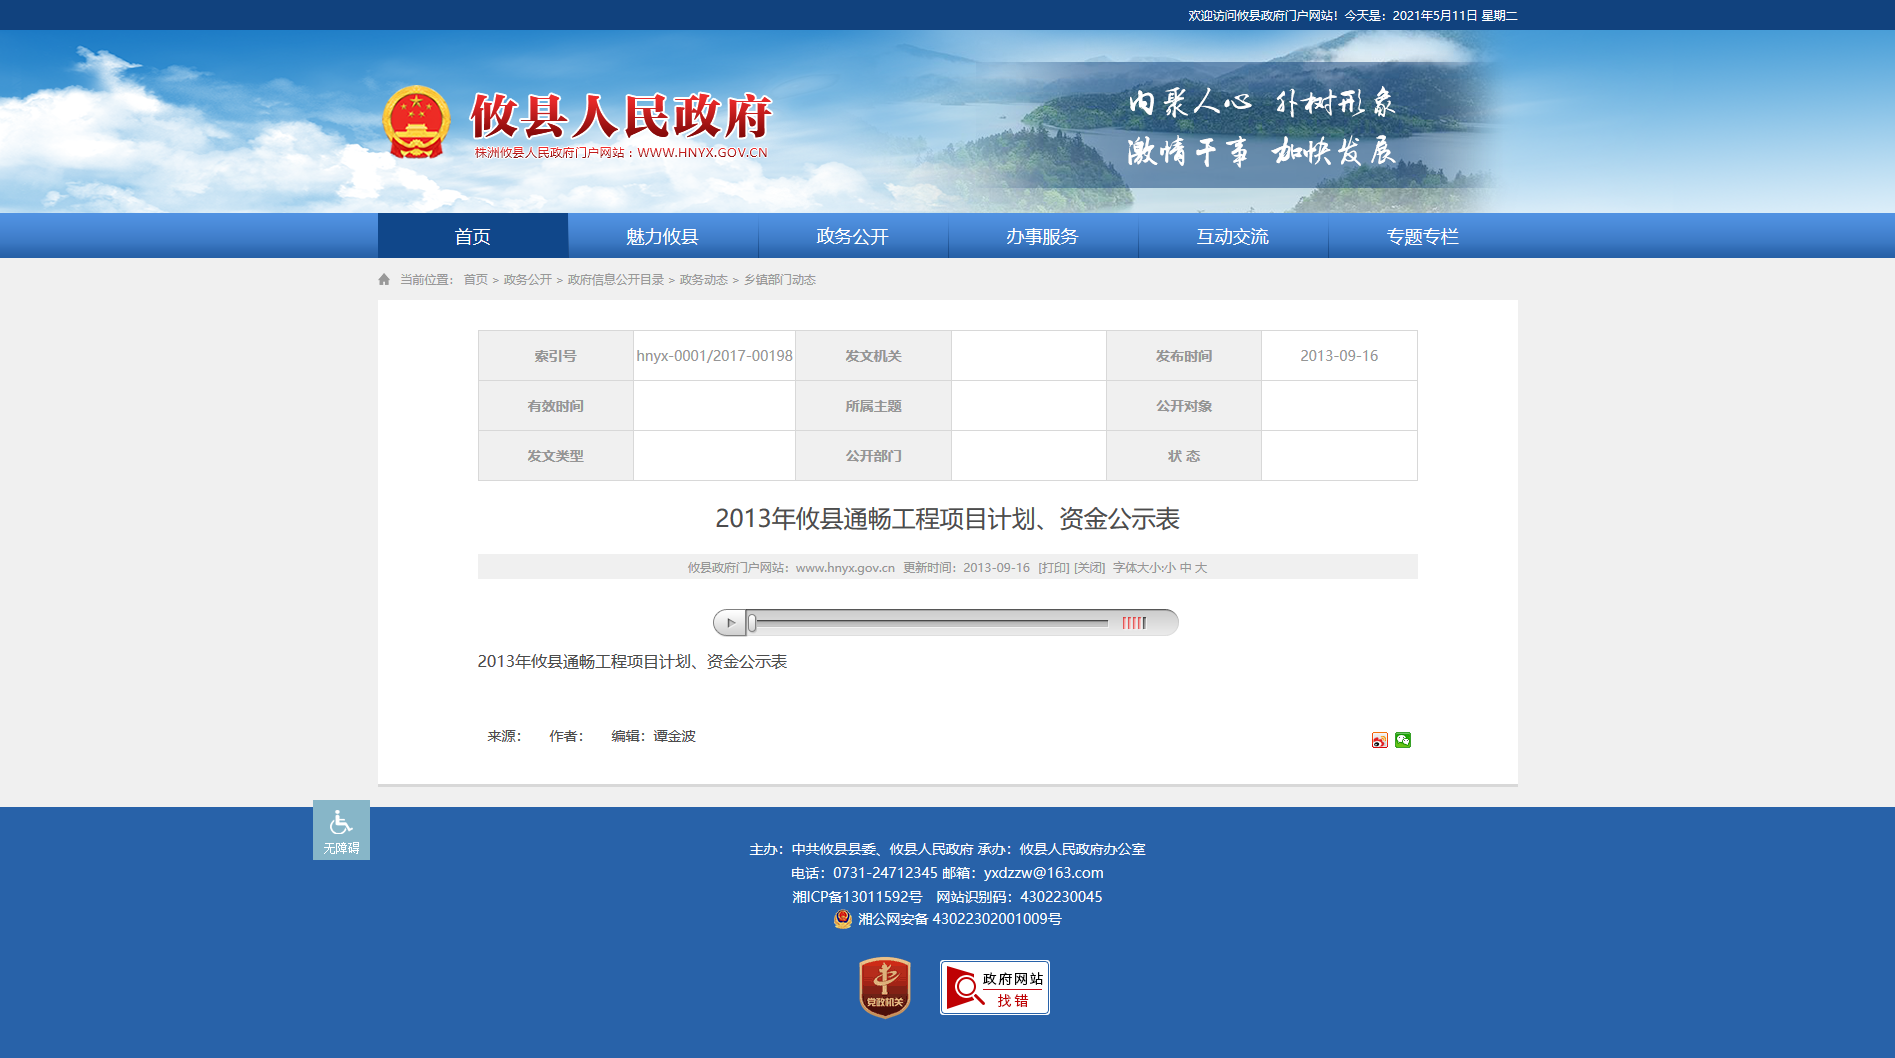
Task: Click the red volume bars in audio player
Action: coord(1133,623)
